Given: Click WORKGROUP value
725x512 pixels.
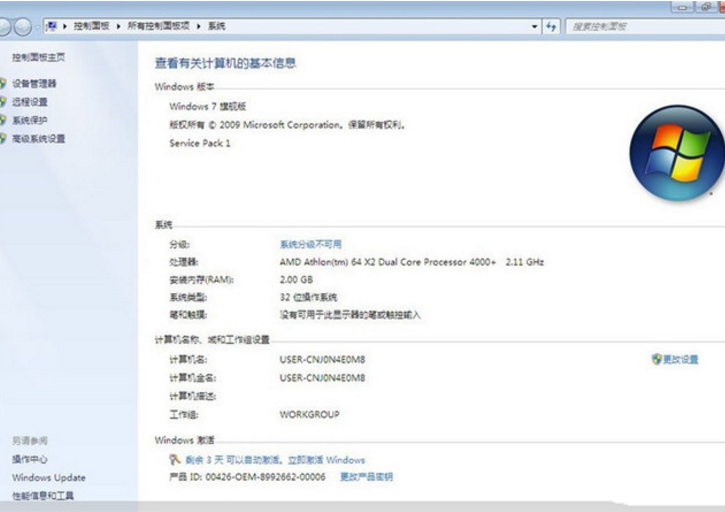Looking at the screenshot, I should pos(309,414).
